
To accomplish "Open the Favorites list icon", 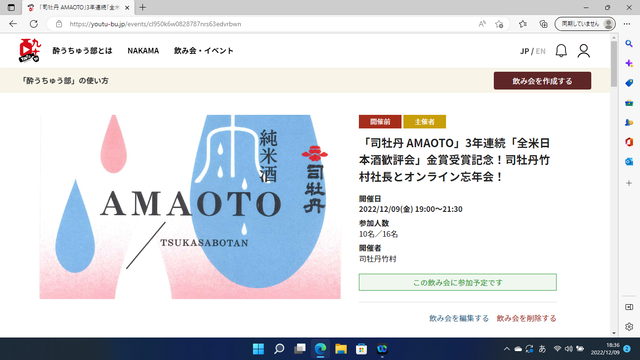I will click(523, 24).
